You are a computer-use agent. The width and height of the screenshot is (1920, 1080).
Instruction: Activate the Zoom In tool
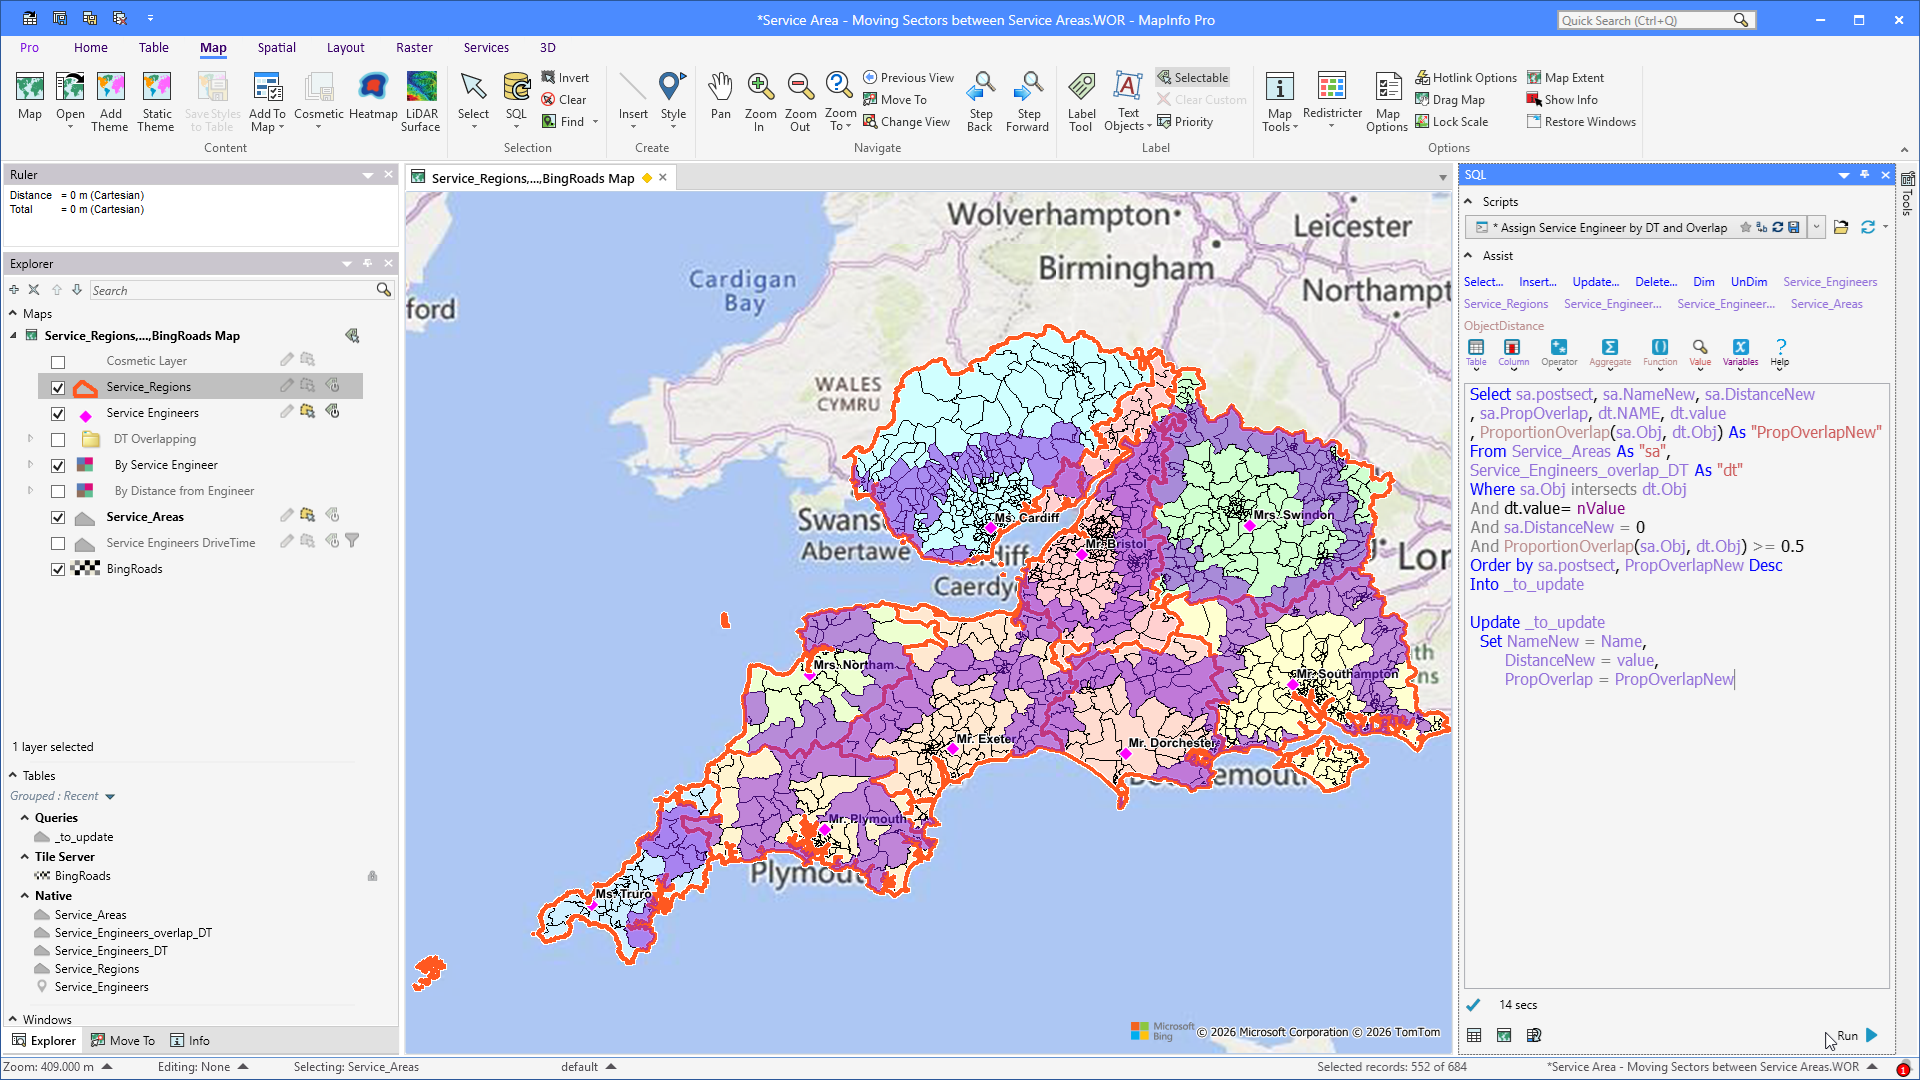coord(760,102)
